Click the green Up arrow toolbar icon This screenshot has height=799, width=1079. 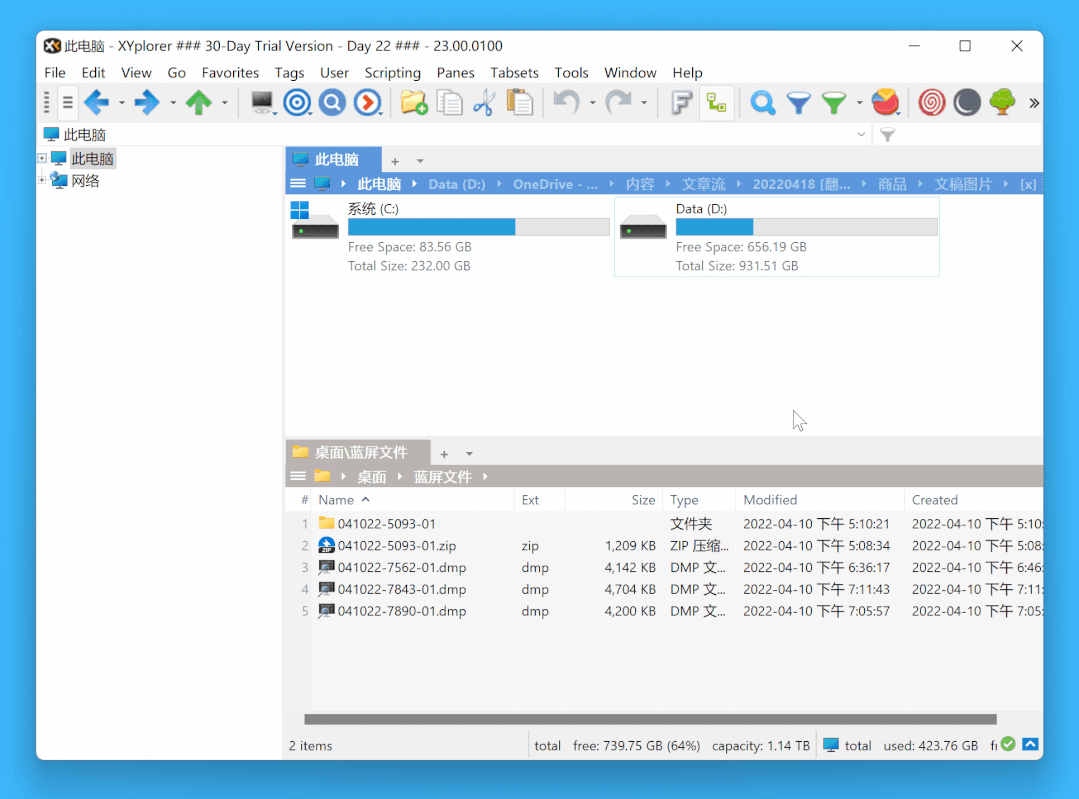point(199,103)
